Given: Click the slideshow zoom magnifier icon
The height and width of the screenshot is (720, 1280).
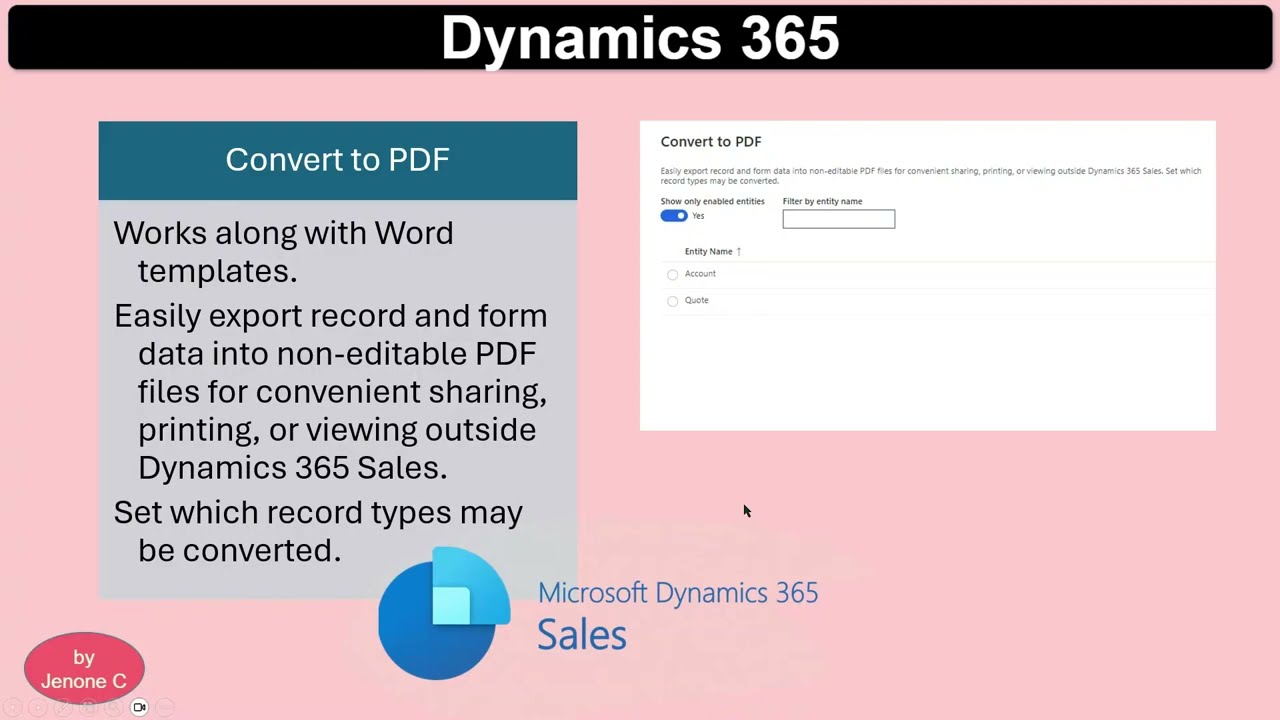Looking at the screenshot, I should tap(113, 707).
